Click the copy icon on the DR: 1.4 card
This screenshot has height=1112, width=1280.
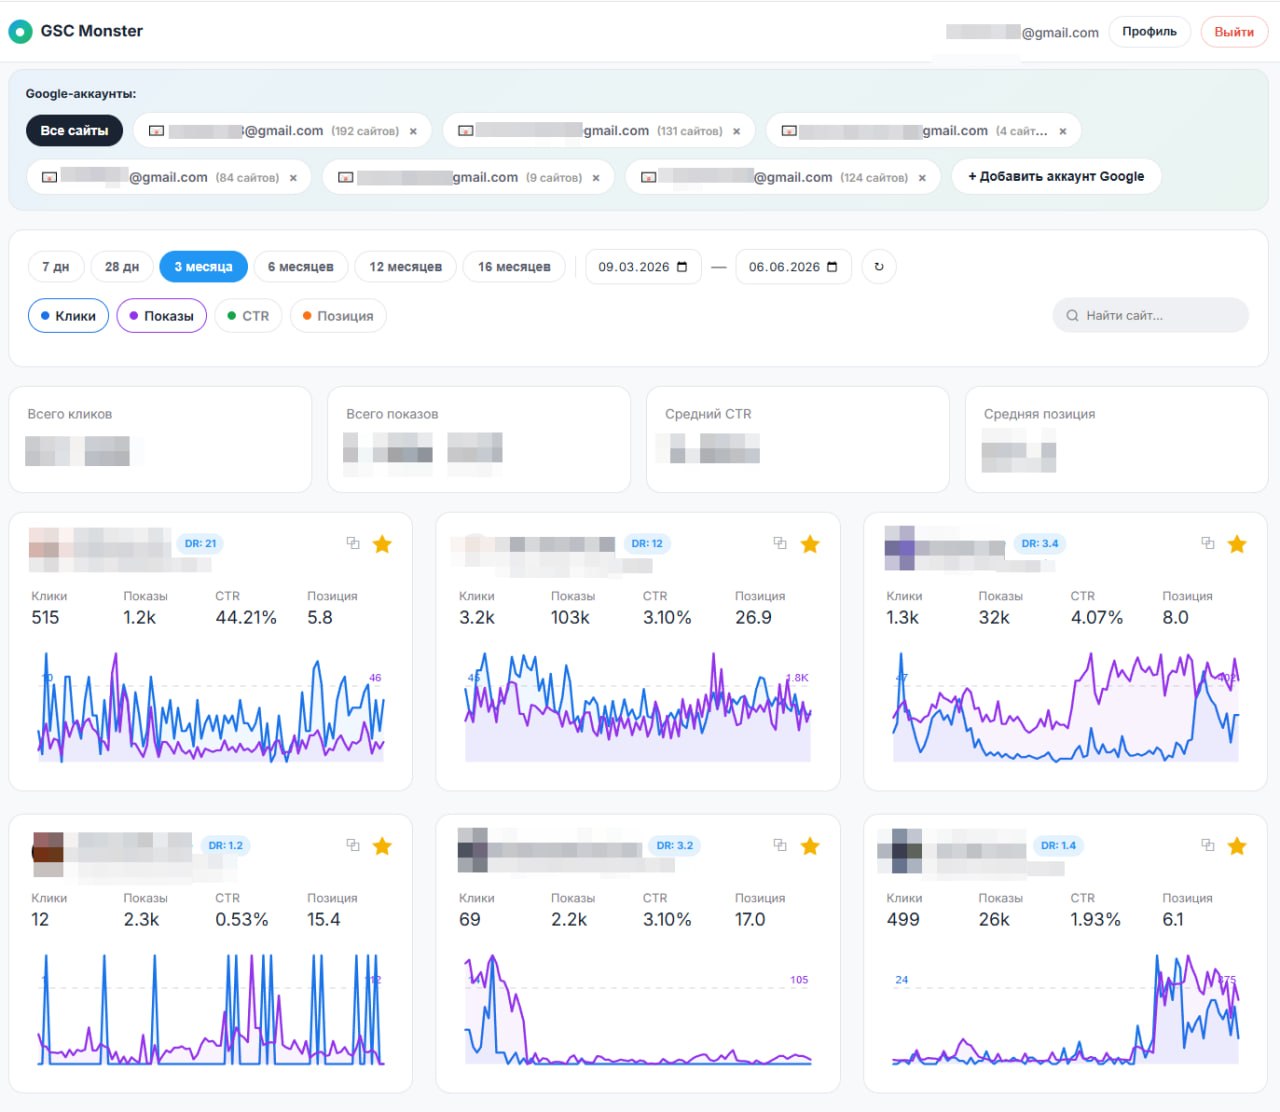coord(1208,845)
